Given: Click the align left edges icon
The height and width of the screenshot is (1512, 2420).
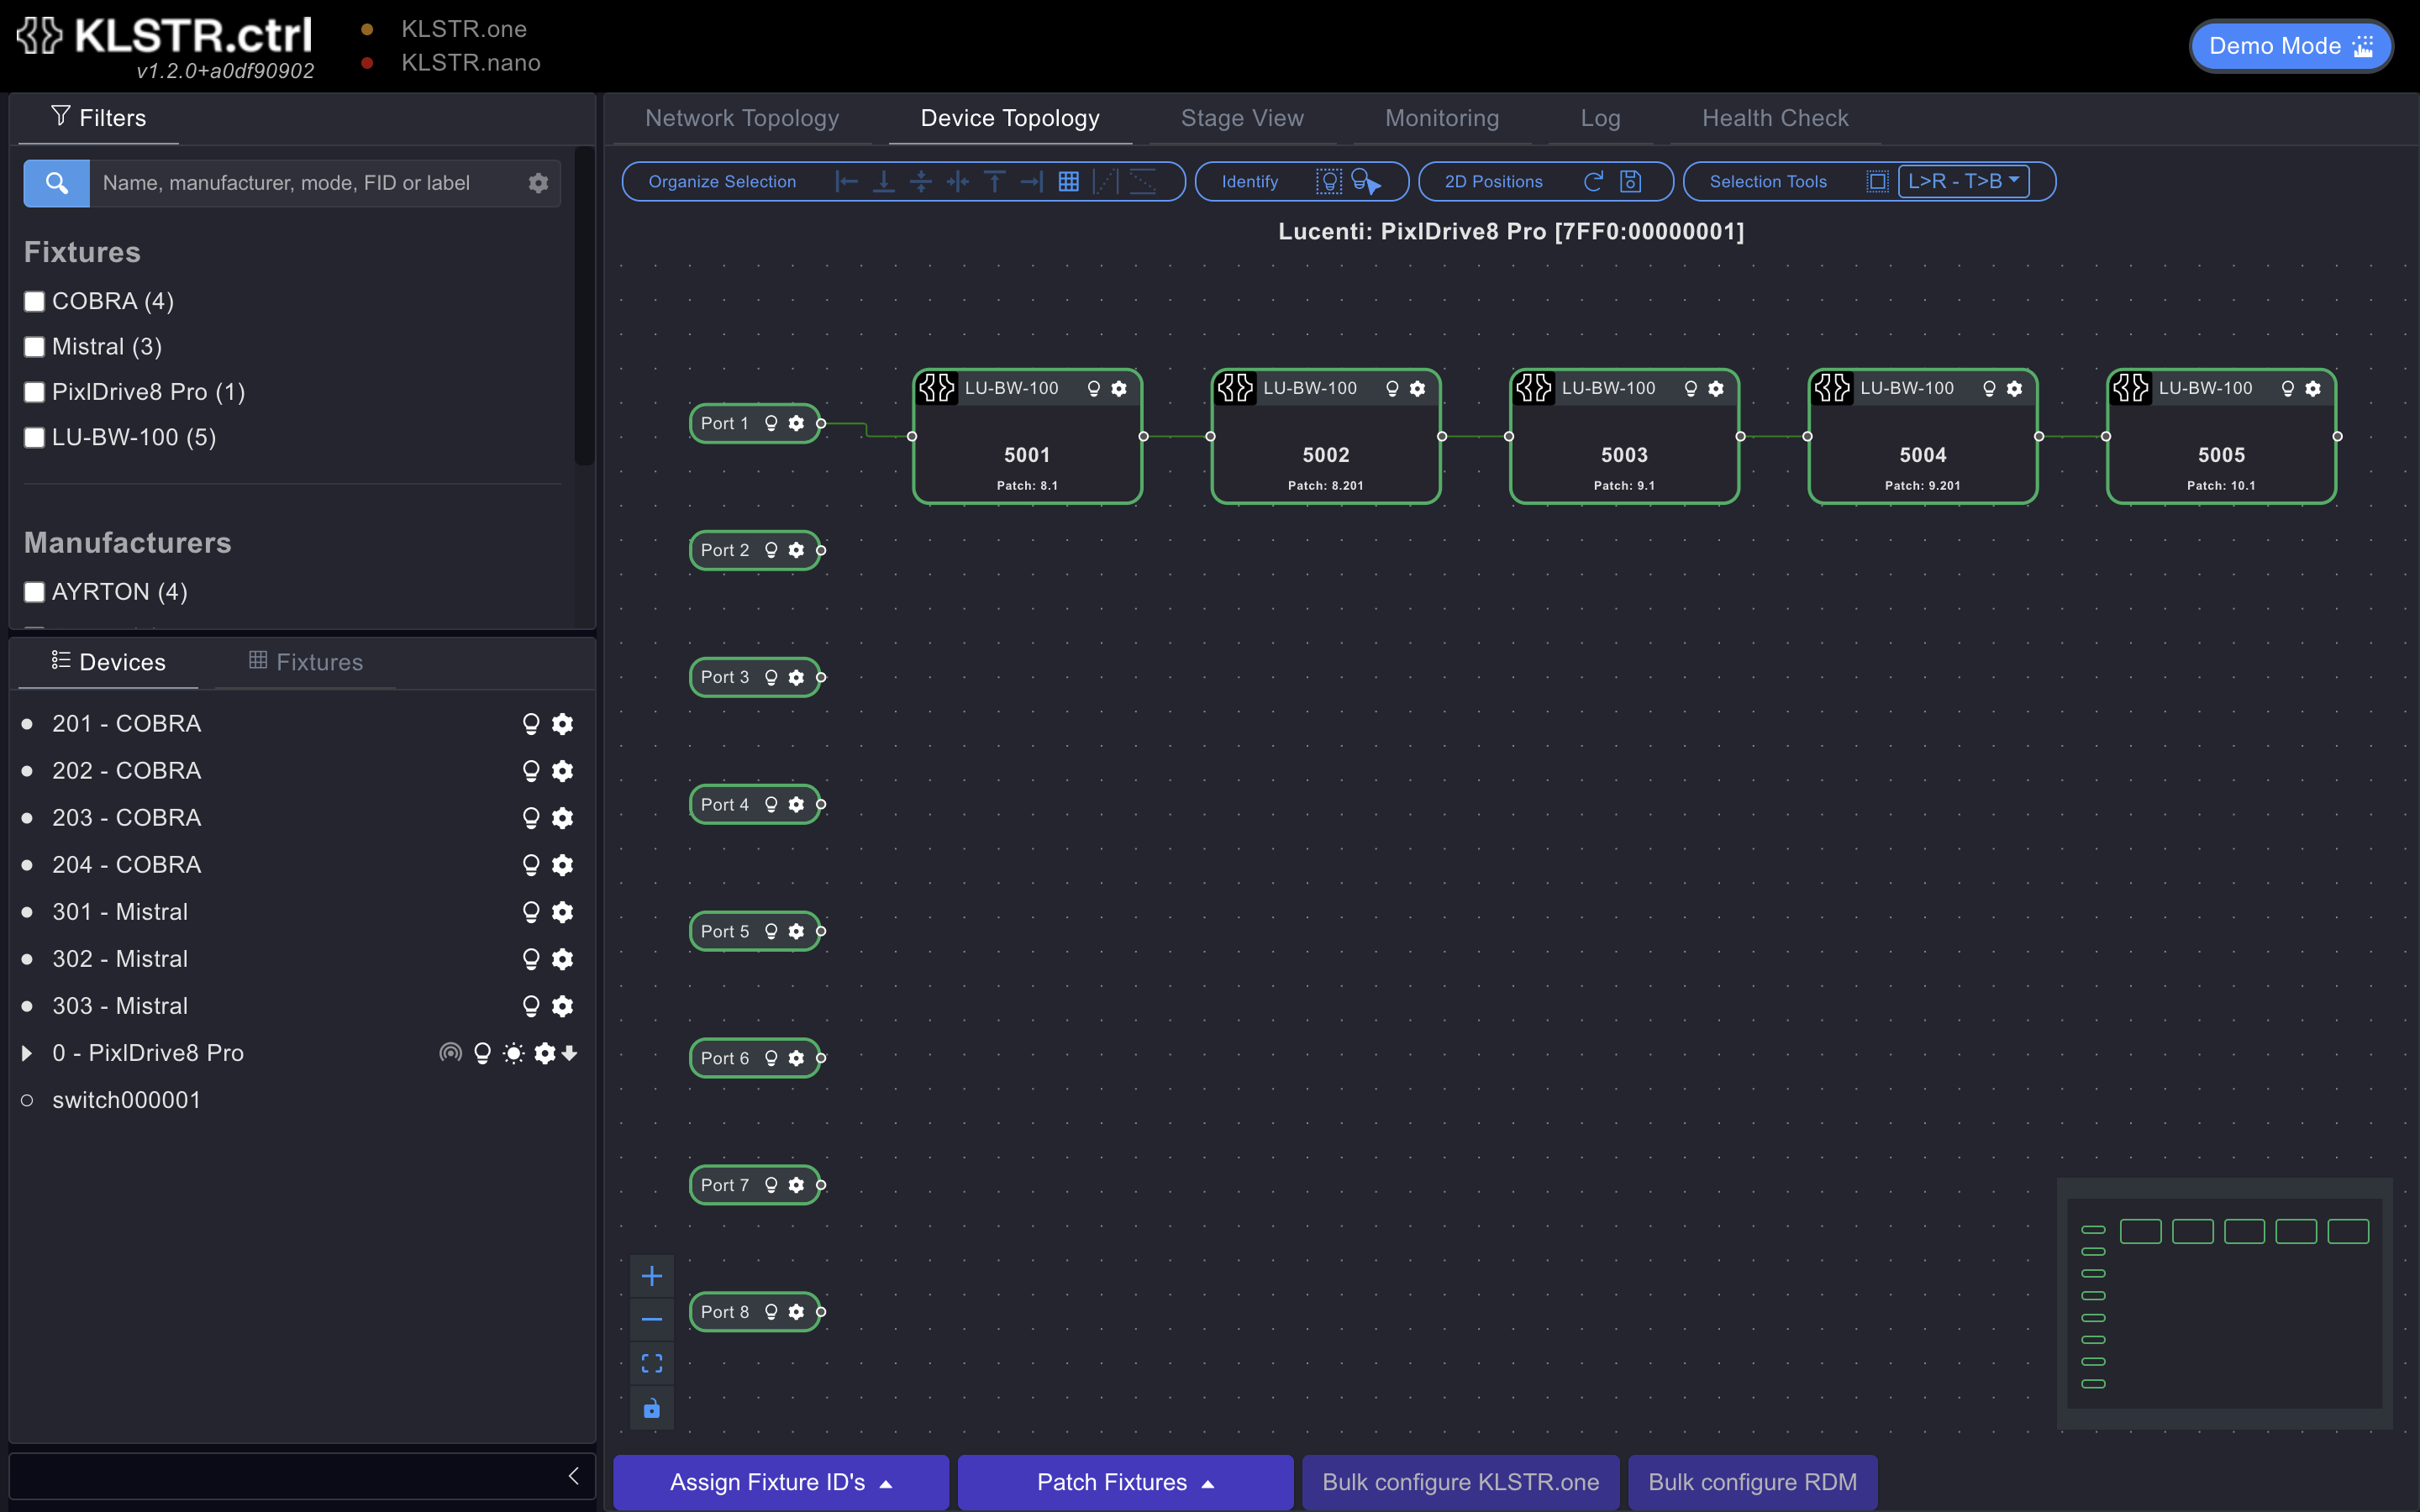Looking at the screenshot, I should pos(847,181).
